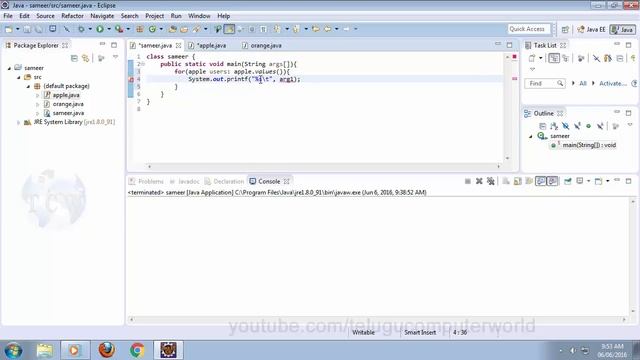Switch to *apple.java editor tab
This screenshot has width=640, height=360.
[211, 45]
